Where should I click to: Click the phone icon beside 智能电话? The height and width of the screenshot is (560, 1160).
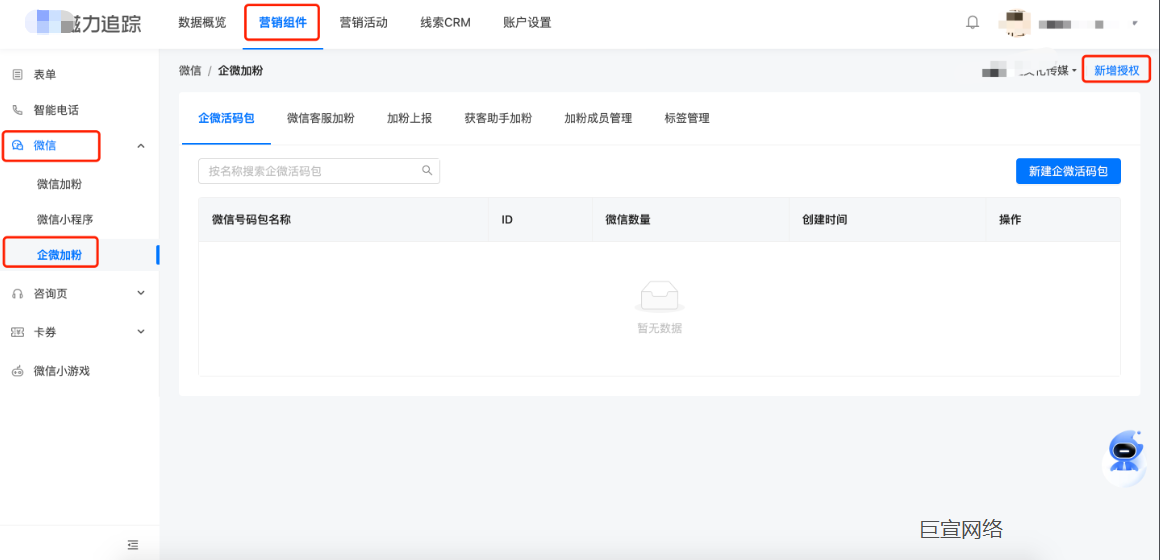pyautogui.click(x=17, y=110)
